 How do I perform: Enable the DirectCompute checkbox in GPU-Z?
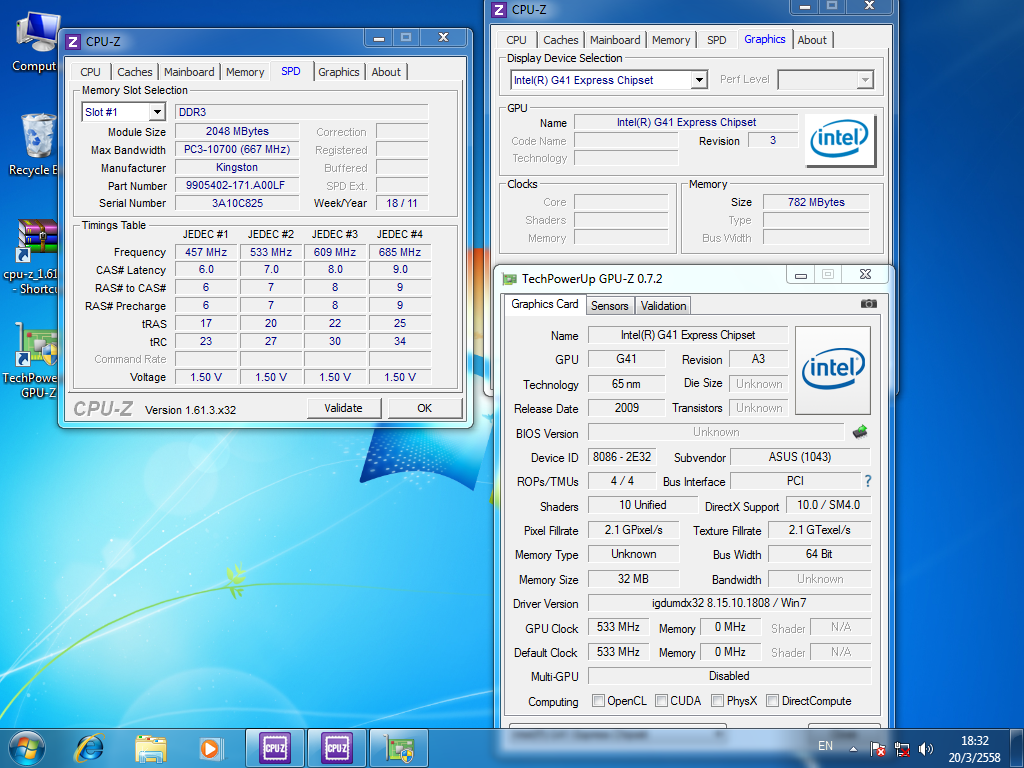pos(772,701)
